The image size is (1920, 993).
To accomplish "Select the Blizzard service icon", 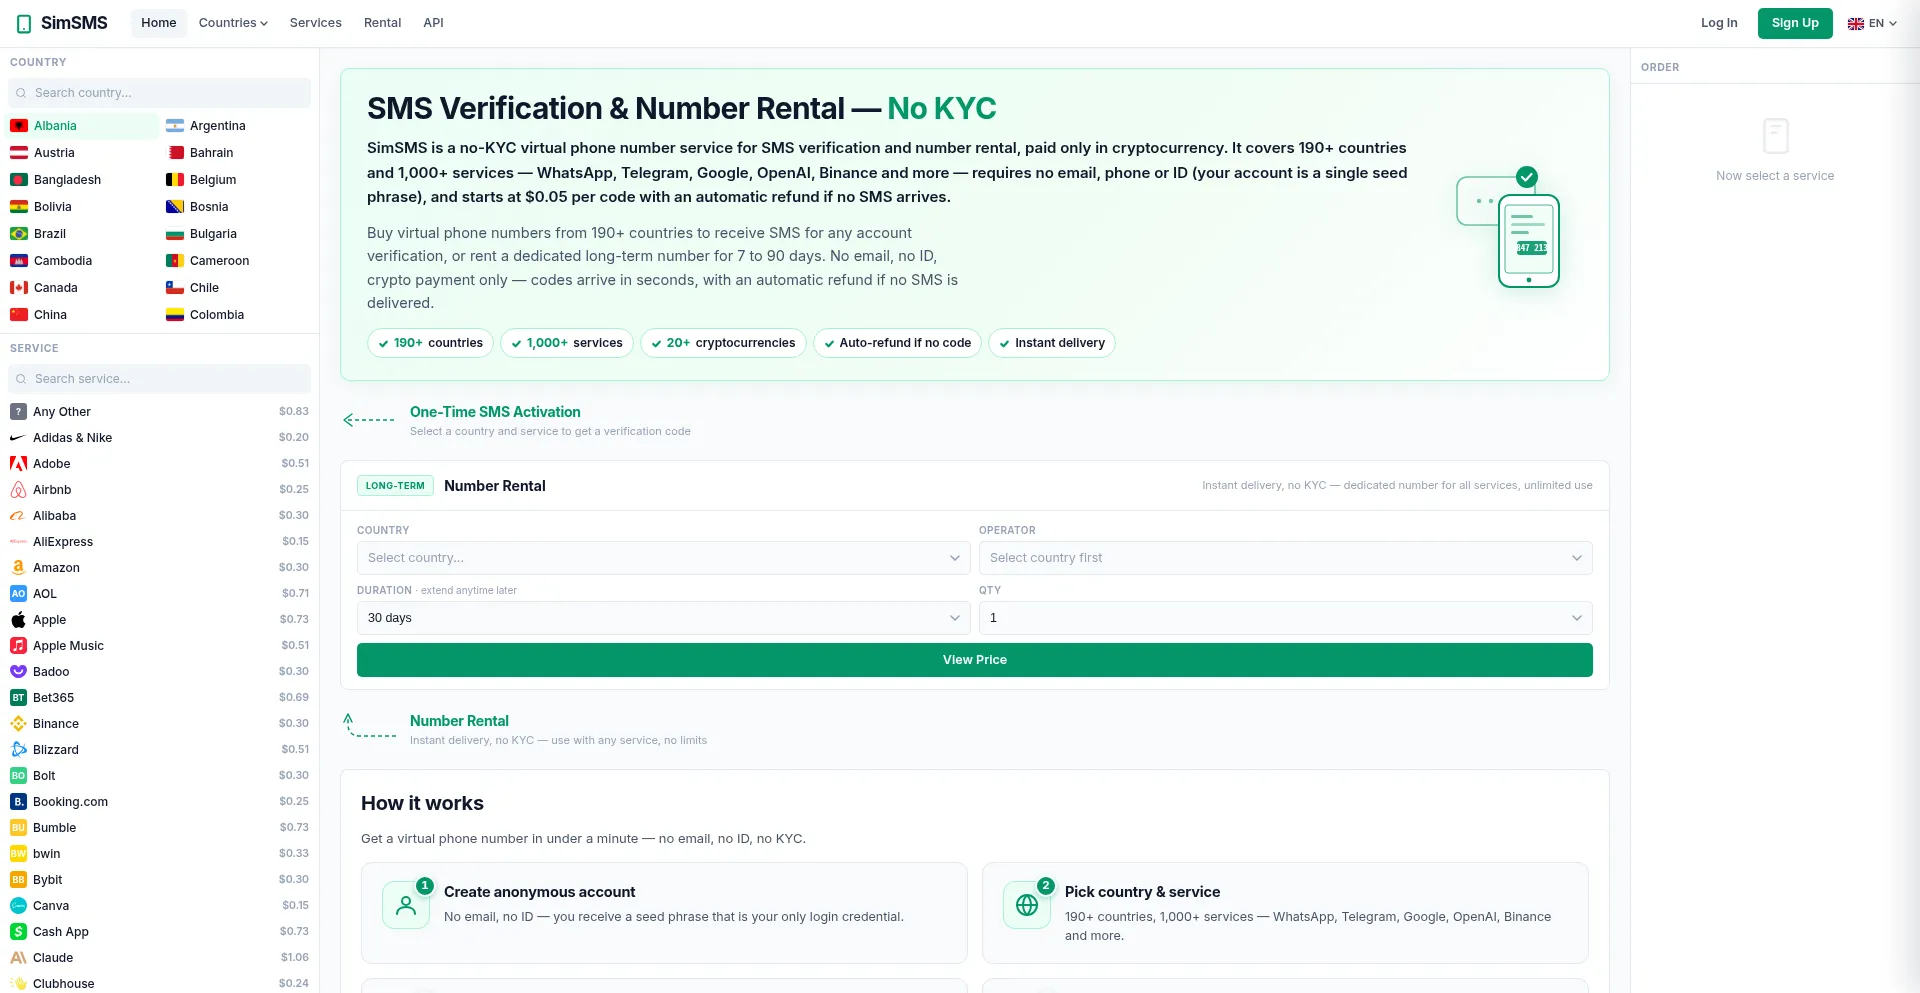I will (x=18, y=750).
